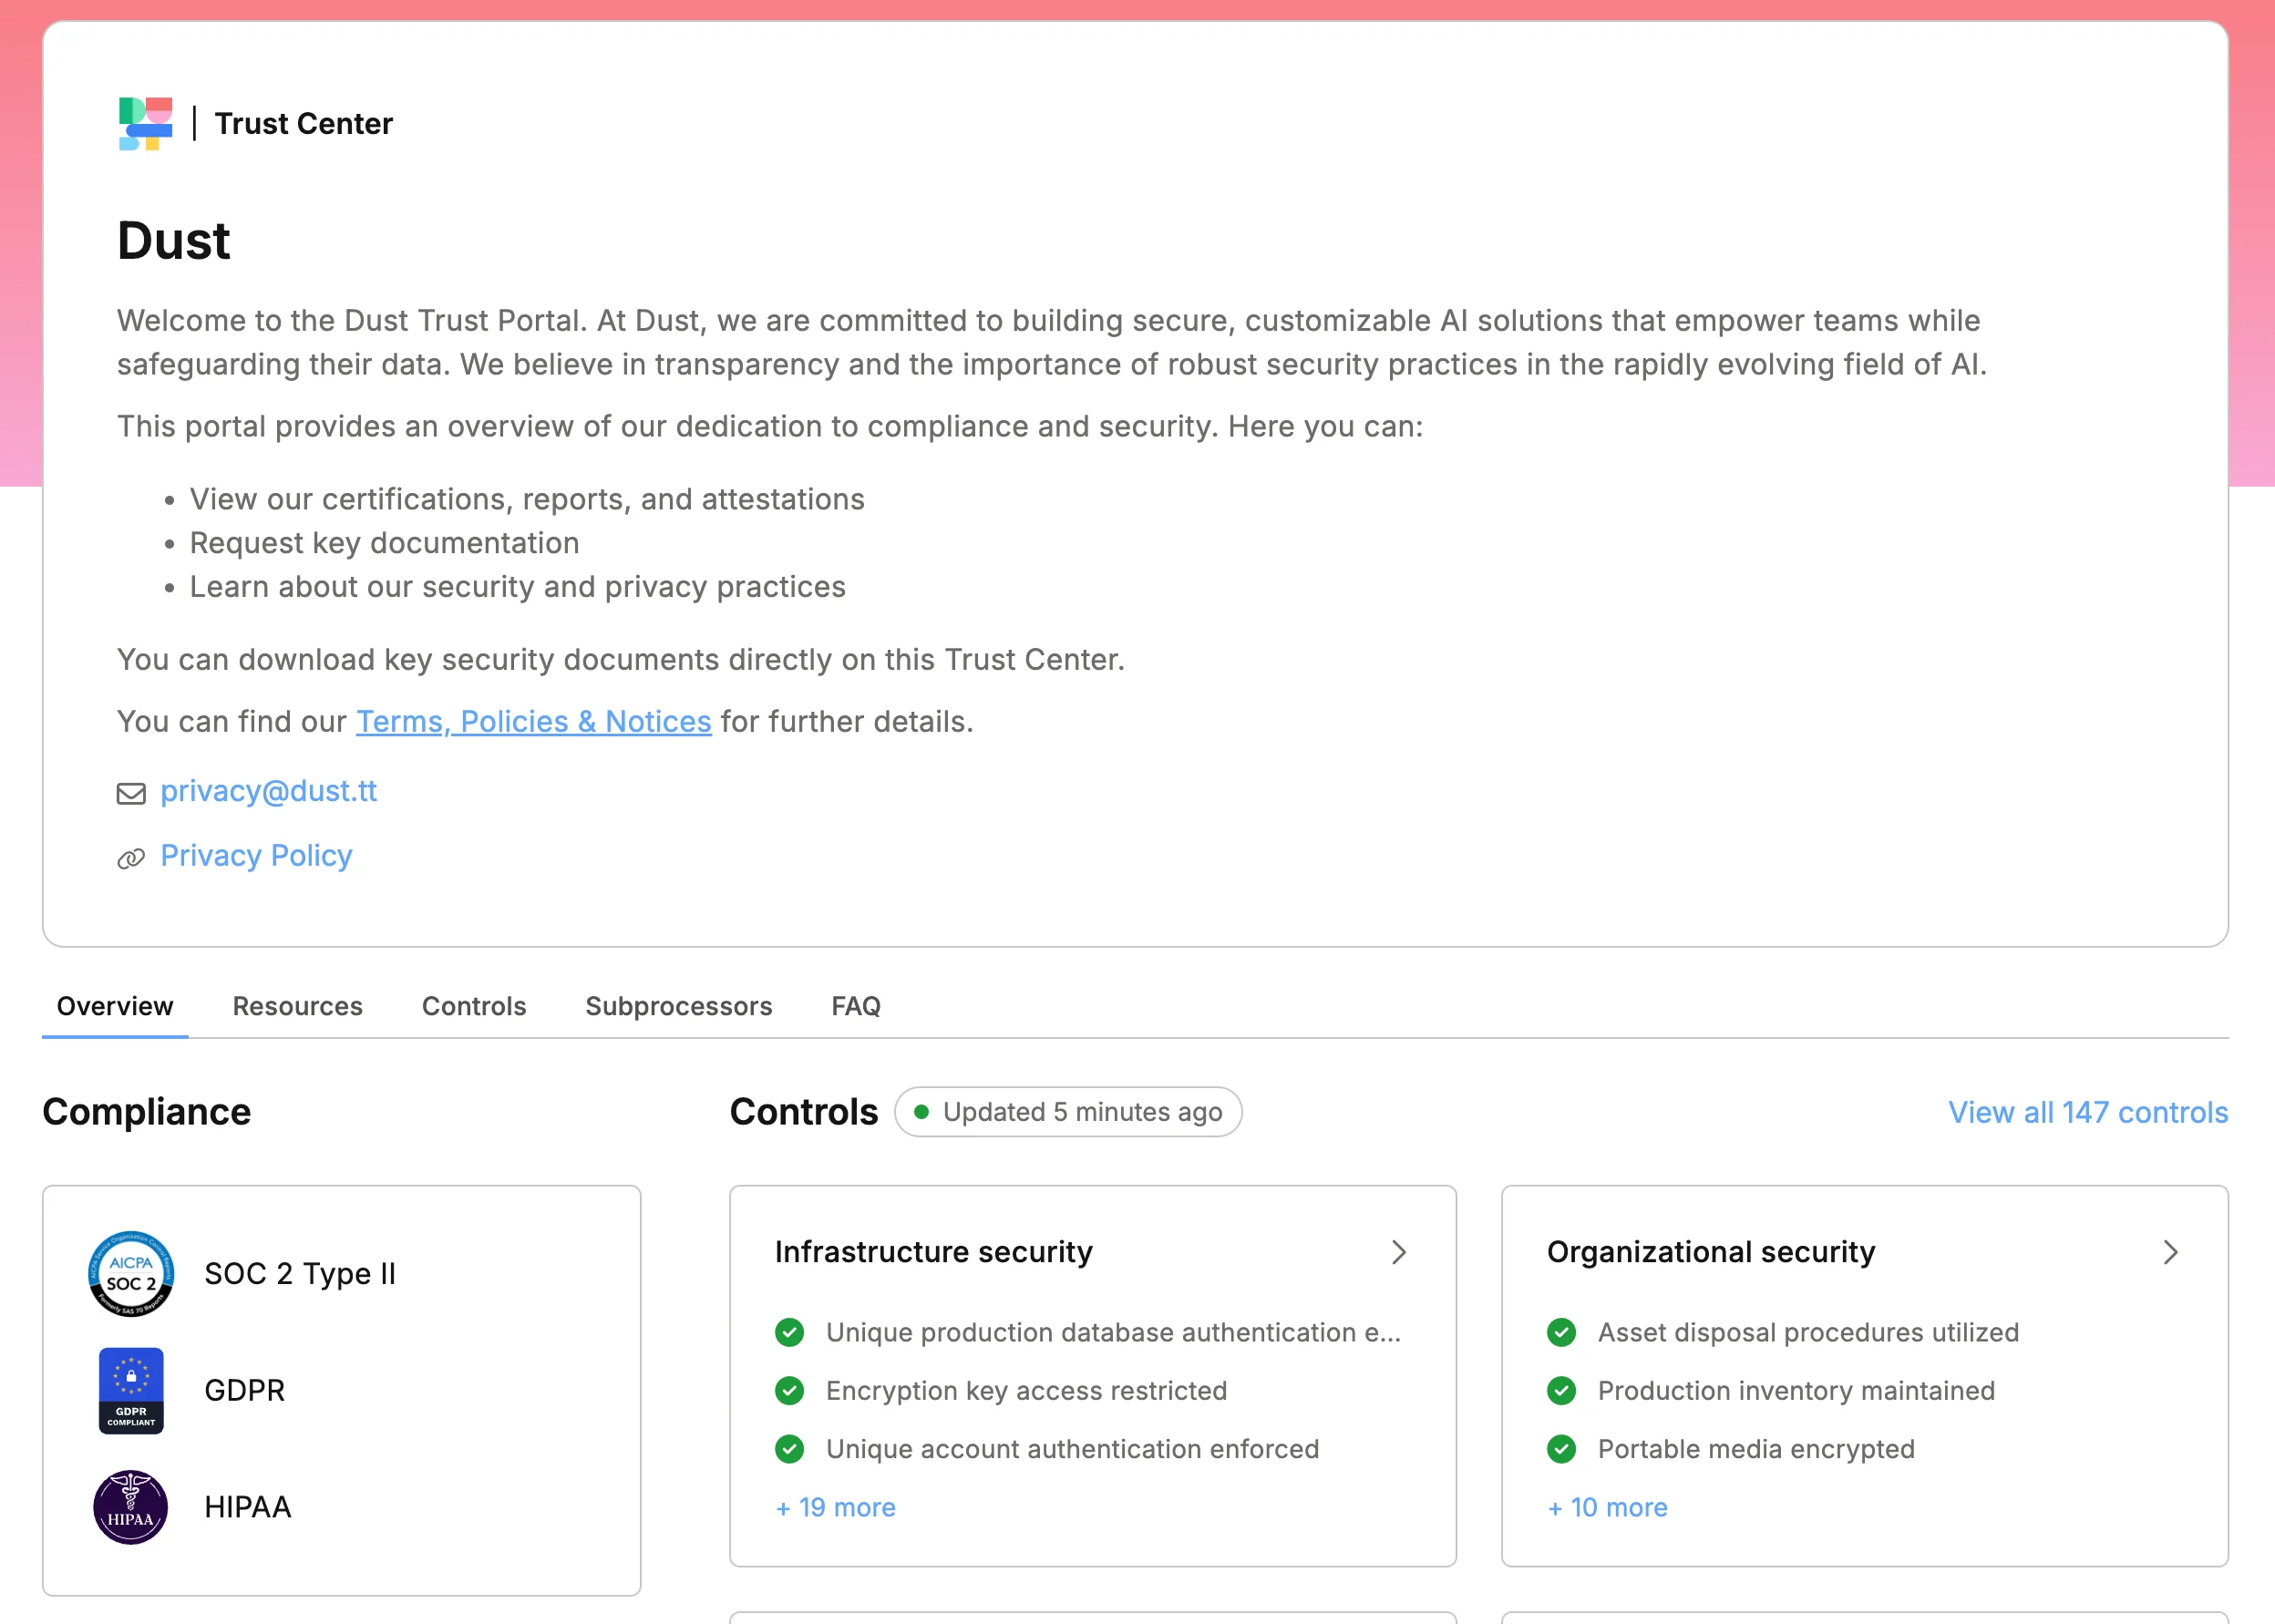The image size is (2275, 1624).
Task: Select the email envelope icon beside privacy@dust.tt
Action: (130, 792)
